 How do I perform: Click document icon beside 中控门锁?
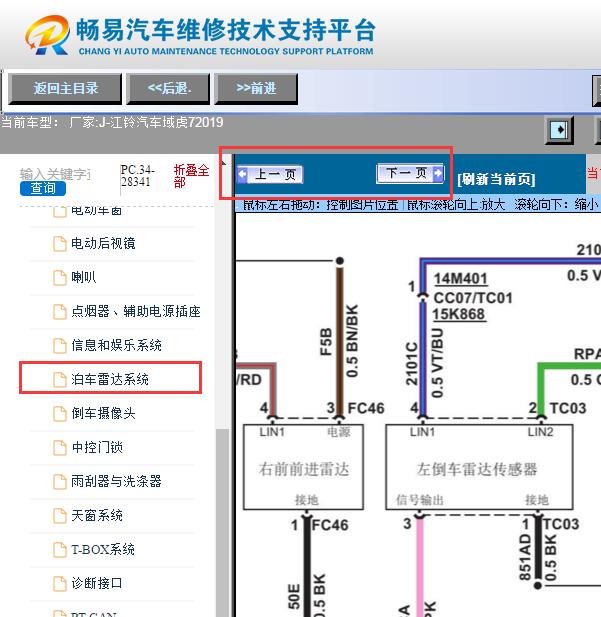click(x=59, y=448)
